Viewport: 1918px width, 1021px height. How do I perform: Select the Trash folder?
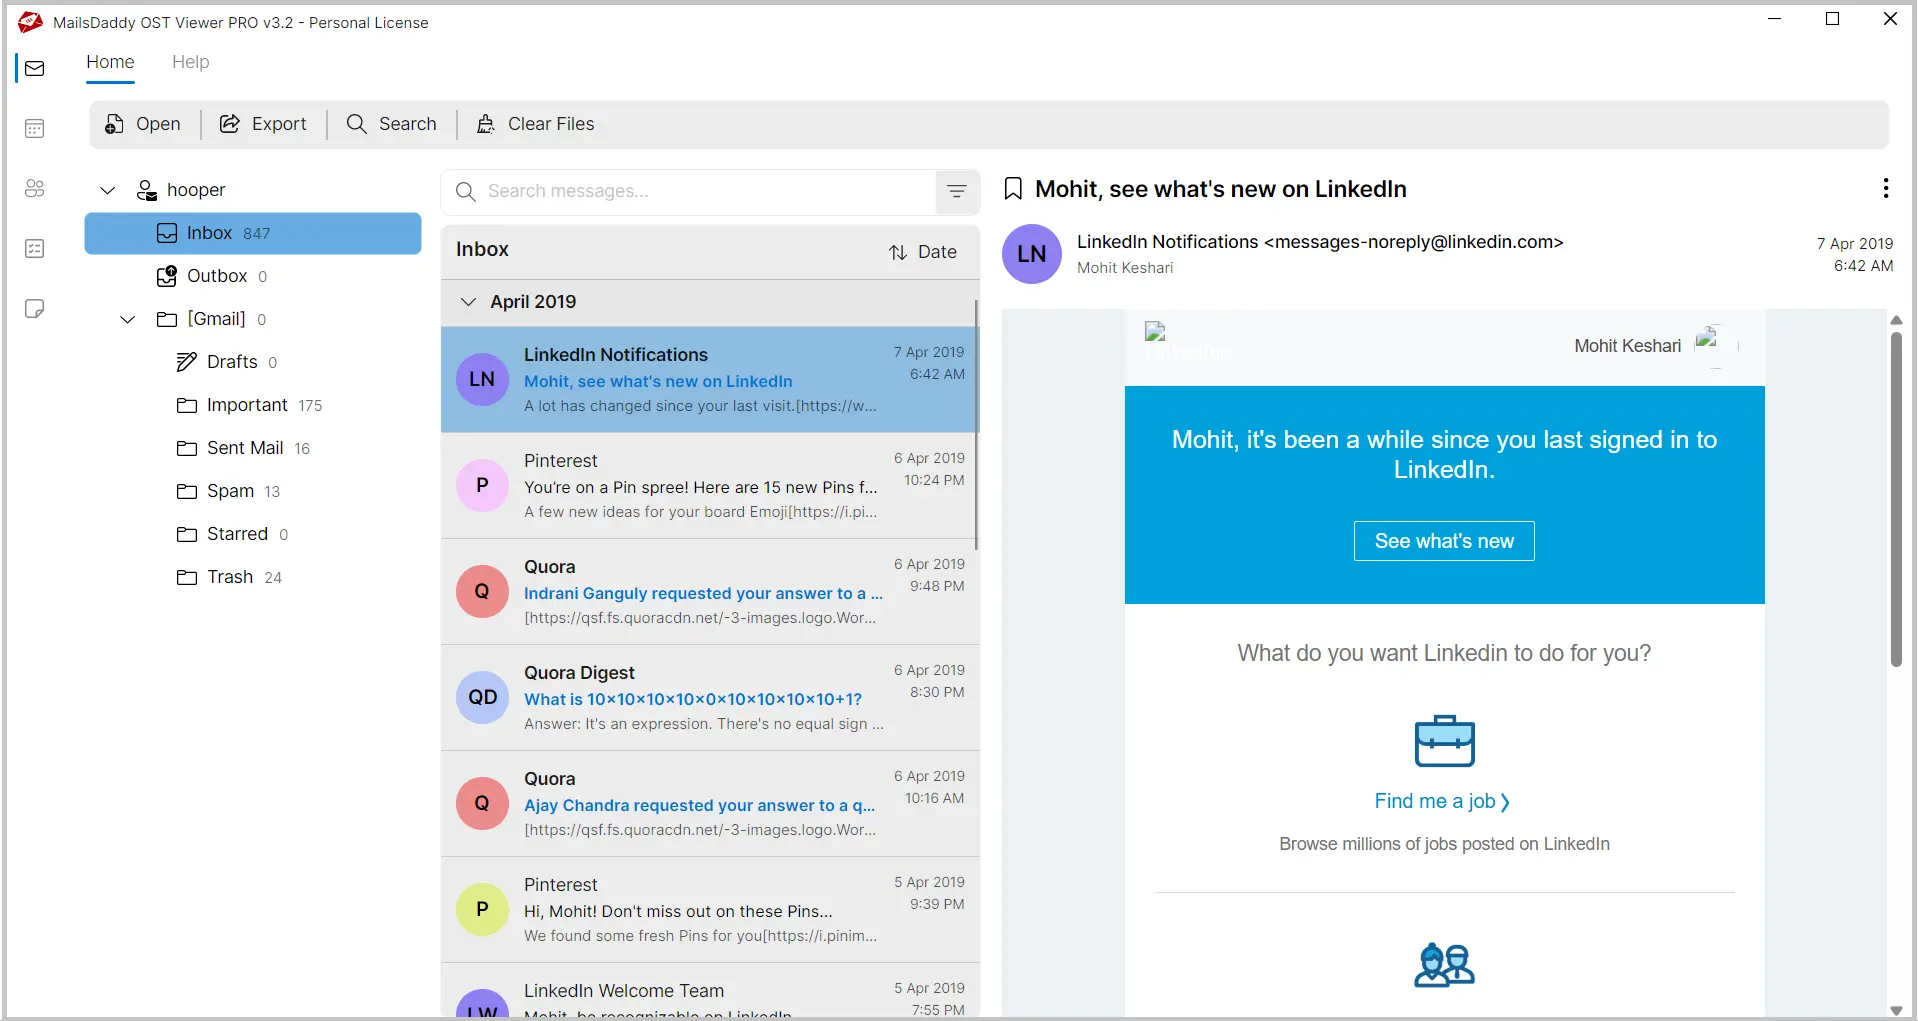[230, 577]
